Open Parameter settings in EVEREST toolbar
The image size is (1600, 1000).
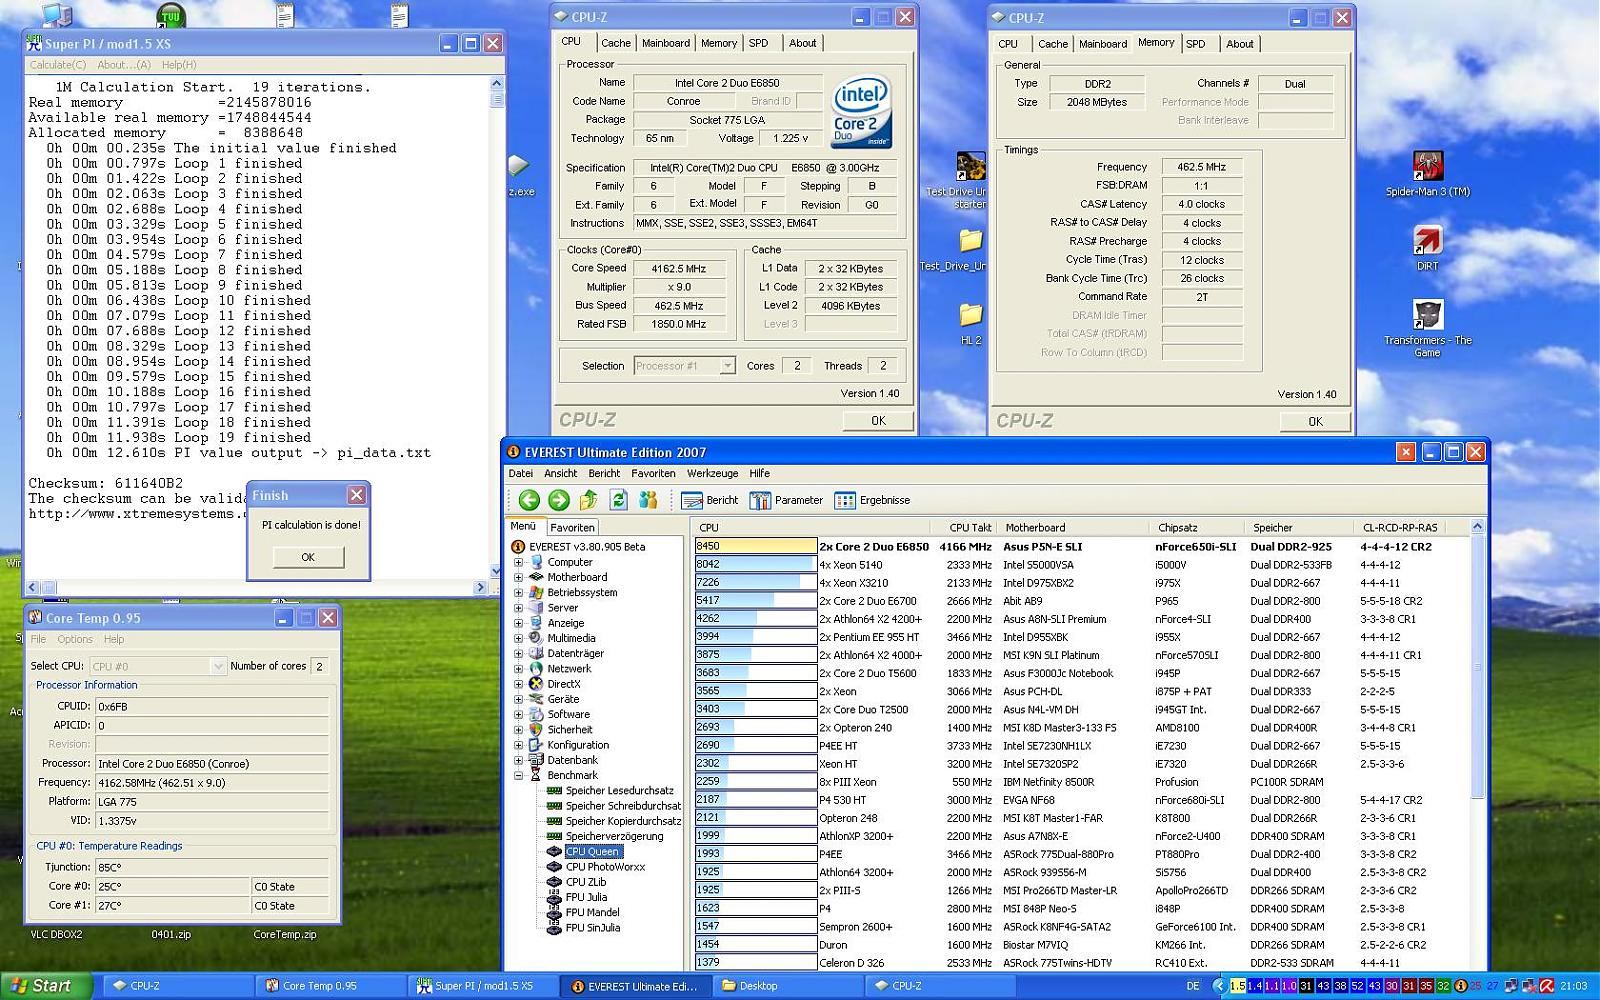pos(787,500)
